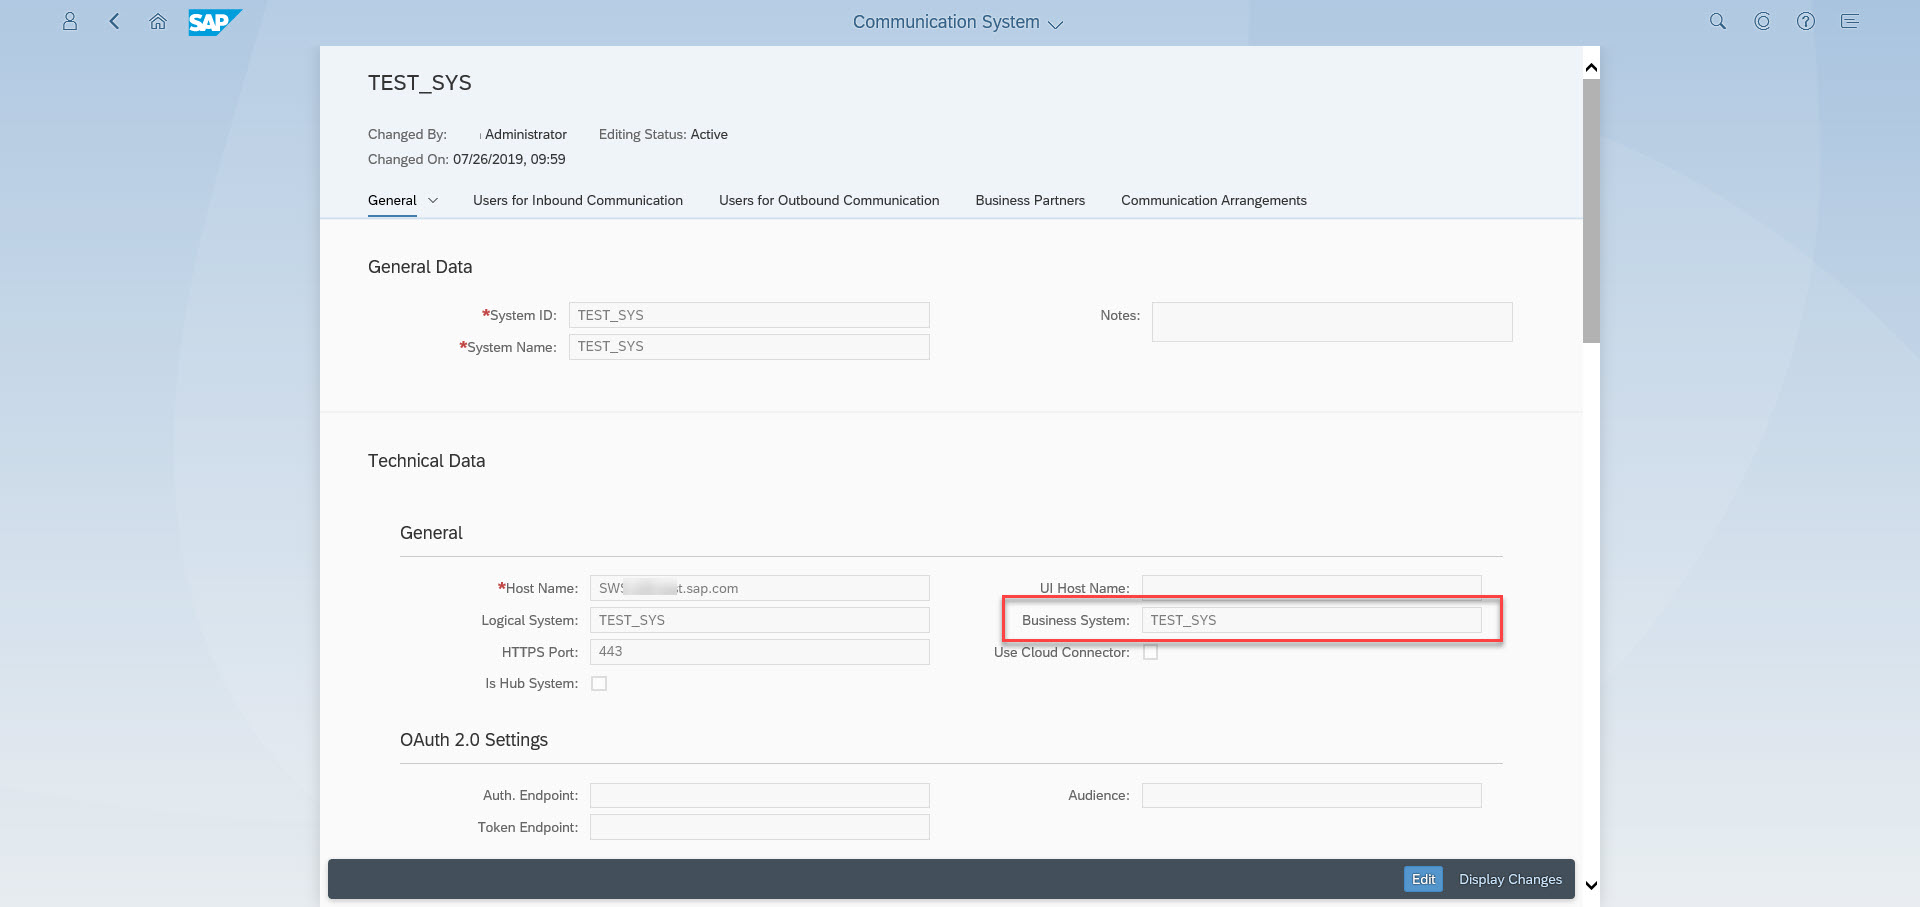Open the Business Partners tab

1030,200
